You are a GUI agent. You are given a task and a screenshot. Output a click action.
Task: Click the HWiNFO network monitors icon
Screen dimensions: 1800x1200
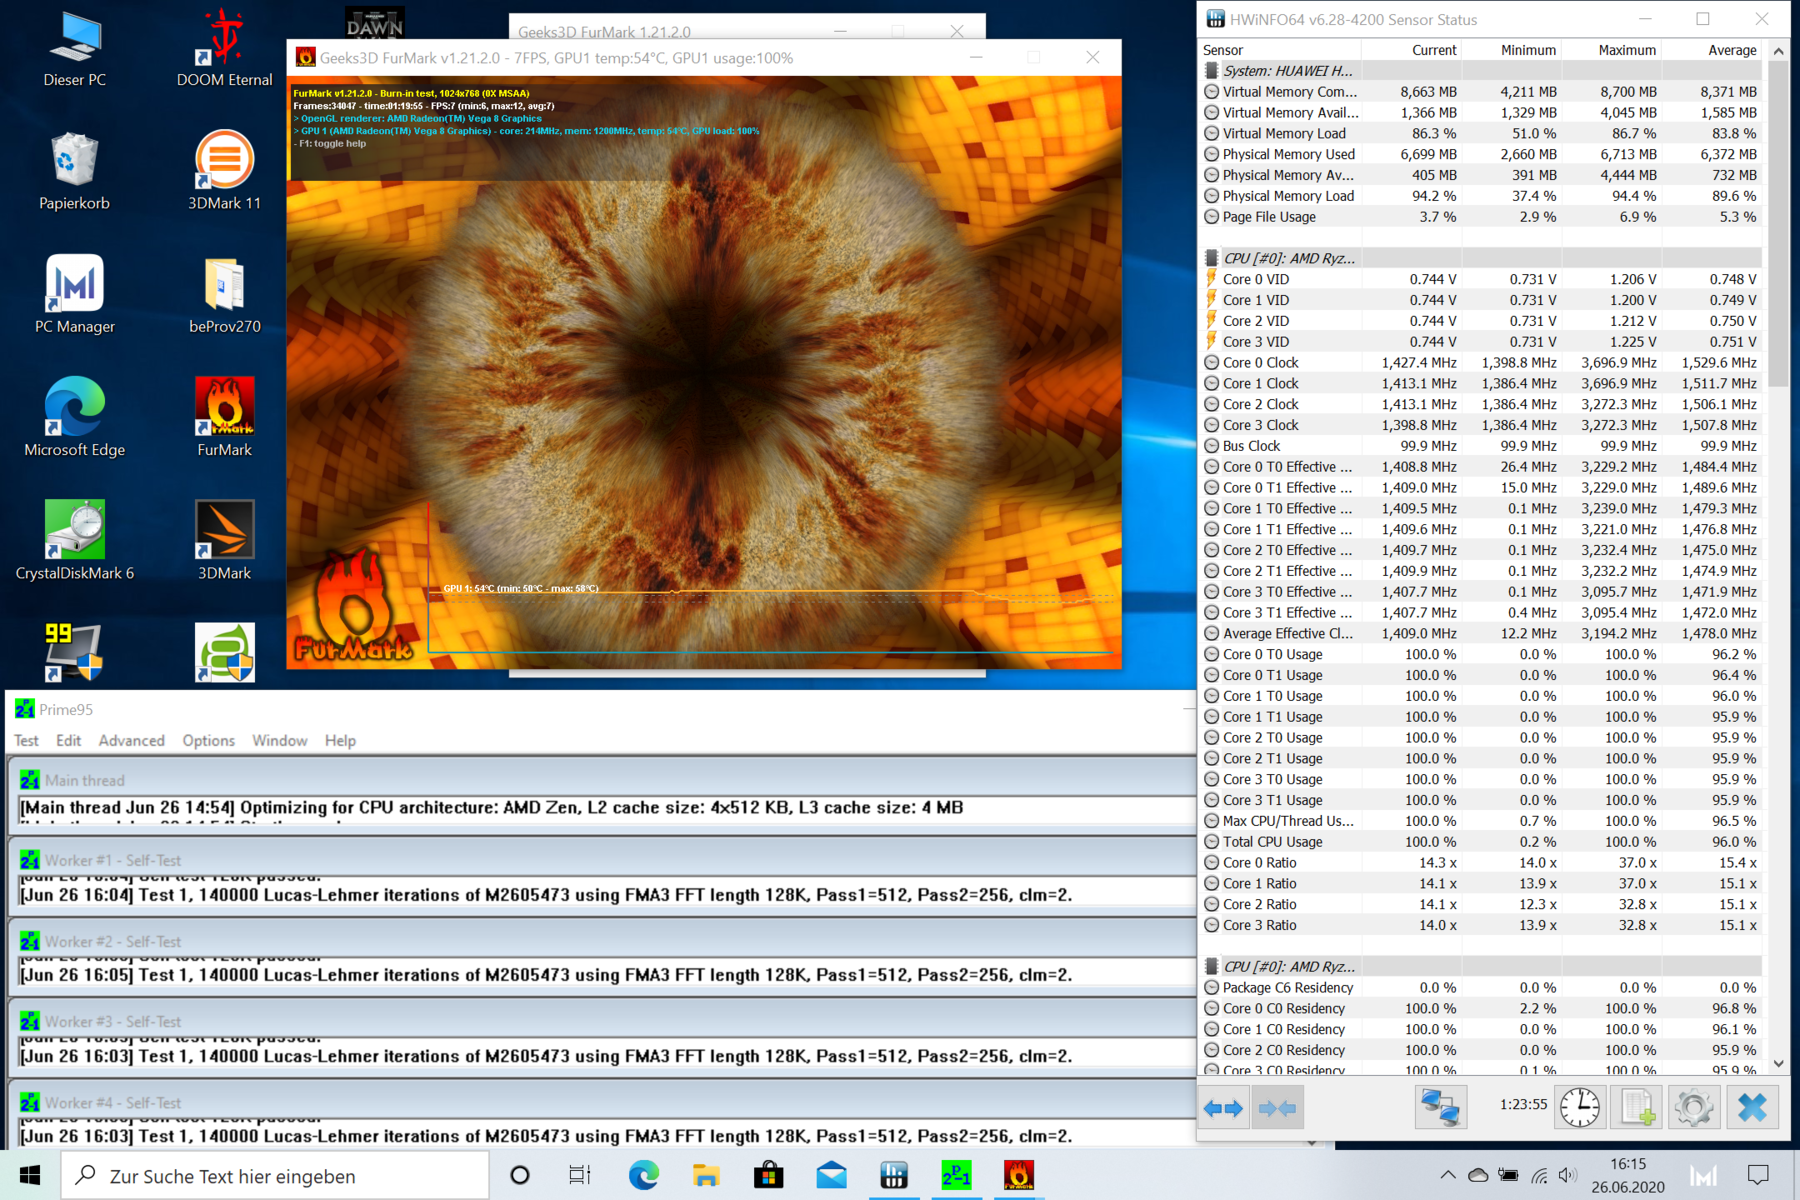1441,1108
